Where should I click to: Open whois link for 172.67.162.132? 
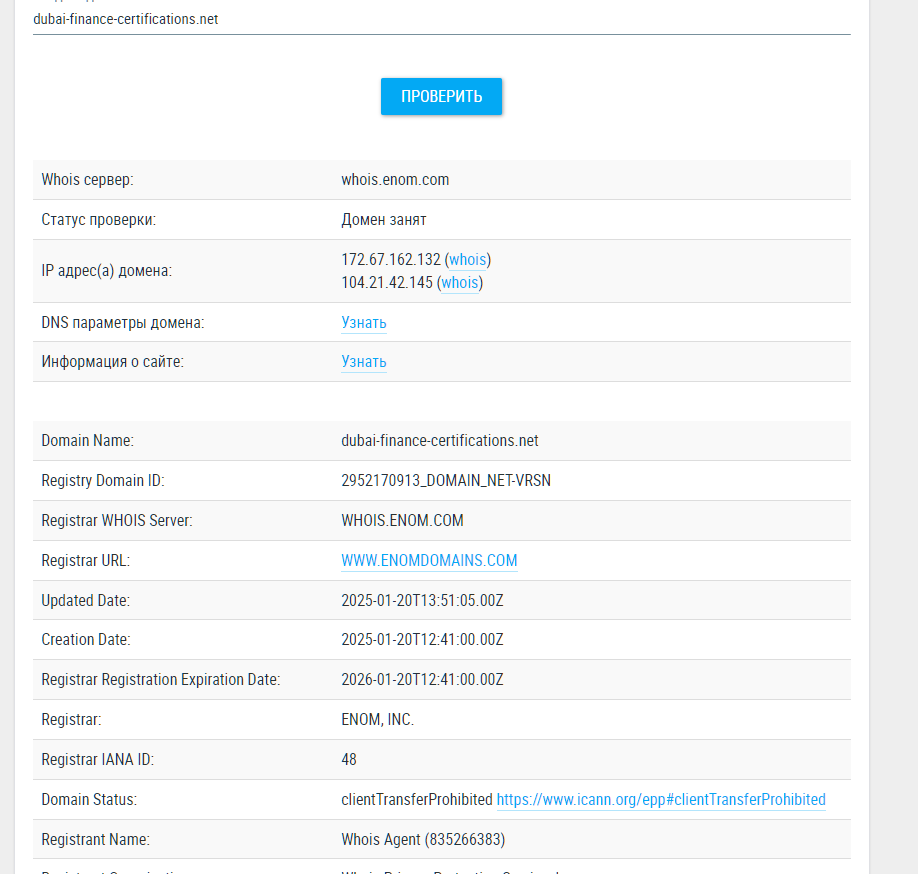[468, 259]
